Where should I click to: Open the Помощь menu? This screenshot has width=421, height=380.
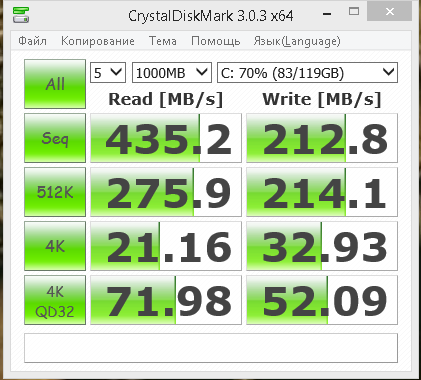click(215, 41)
